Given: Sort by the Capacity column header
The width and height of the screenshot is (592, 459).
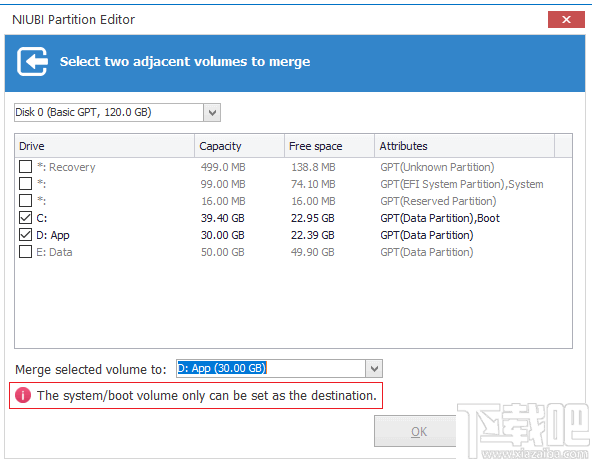Looking at the screenshot, I should coord(239,146).
